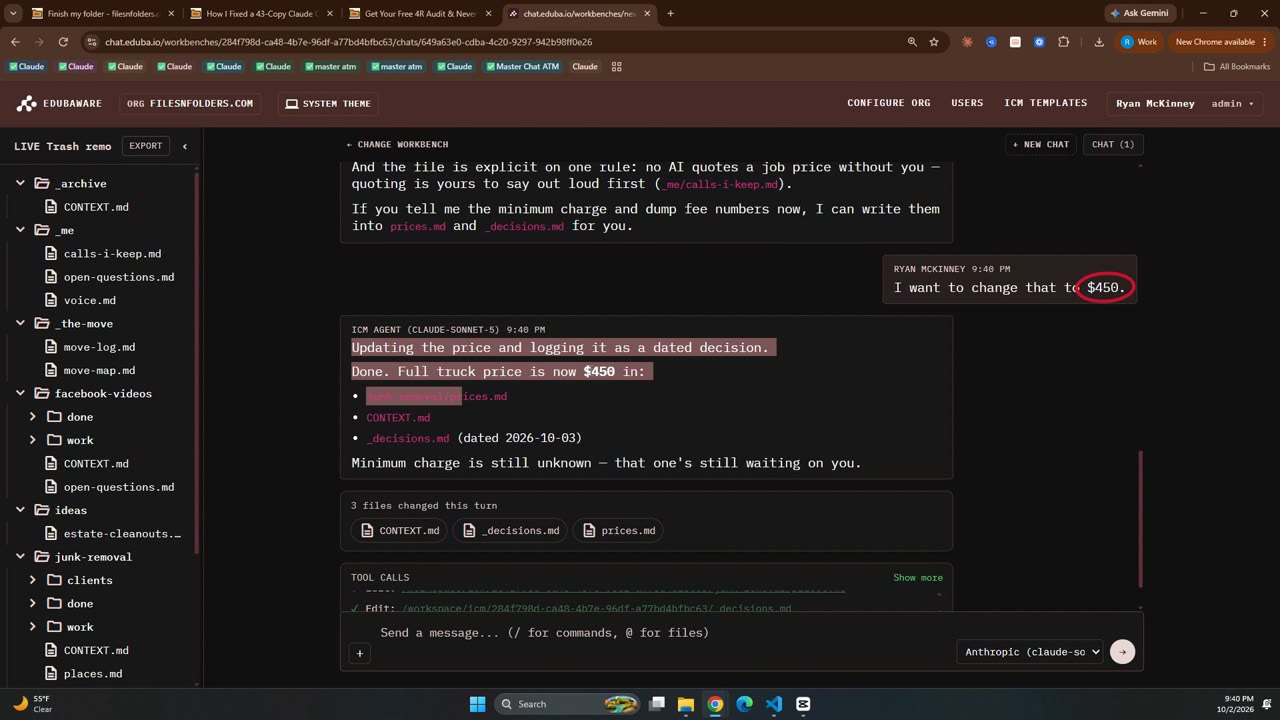Image resolution: width=1280 pixels, height=720 pixels.
Task: Open File Explorer from the taskbar
Action: click(x=686, y=704)
